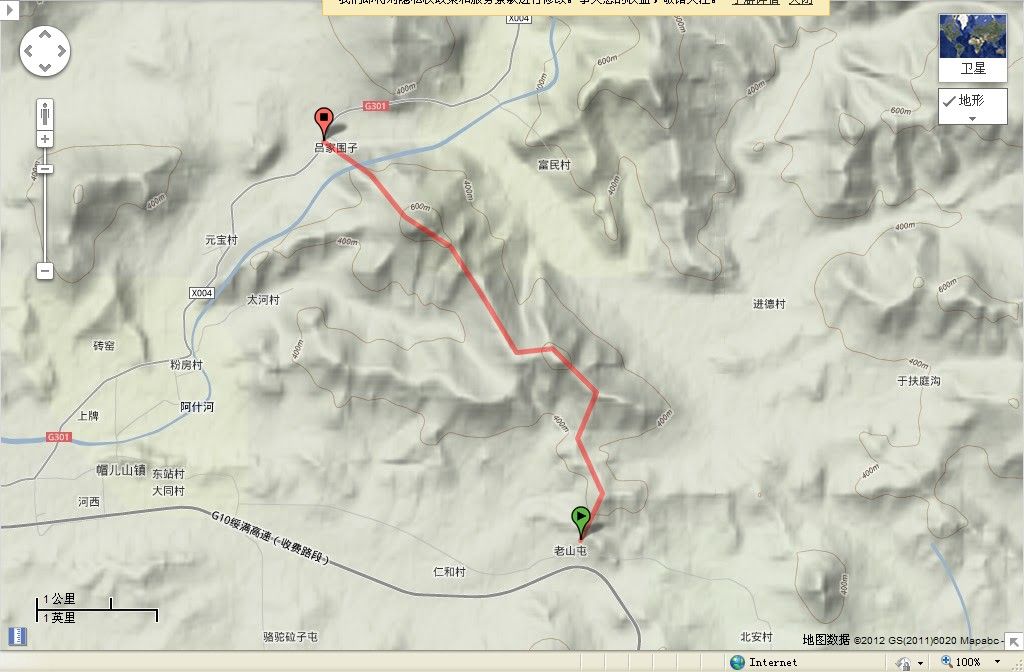
Task: Click the red destination marker at 吕家围子
Action: 324,123
